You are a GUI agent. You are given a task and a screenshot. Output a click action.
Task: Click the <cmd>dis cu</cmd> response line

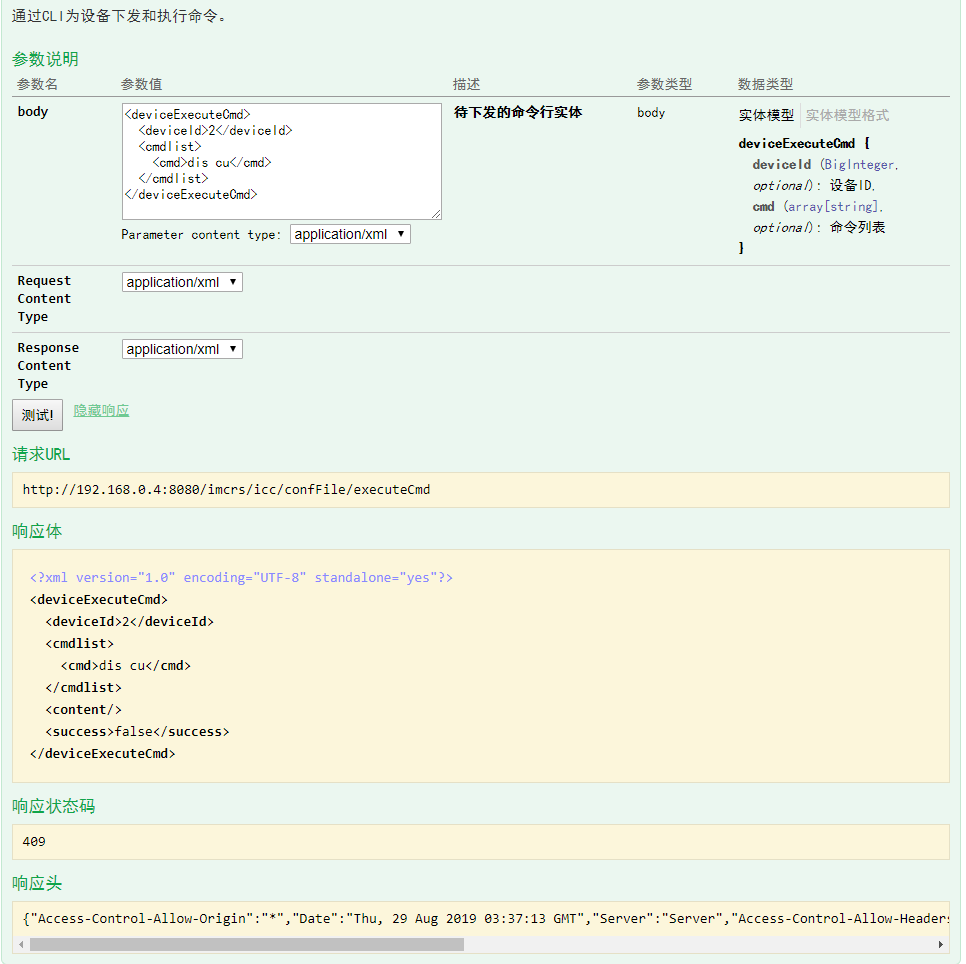[x=126, y=666]
